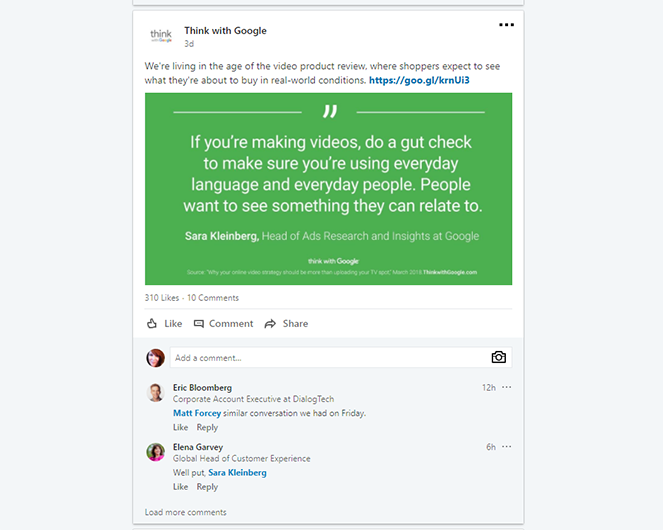This screenshot has width=663, height=530.
Task: Click the Like button label on post
Action: pyautogui.click(x=173, y=324)
